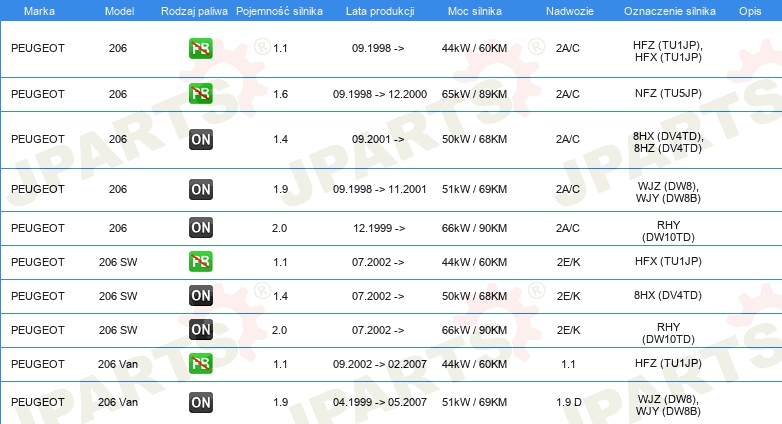Click the Nadwozie column header
This screenshot has width=782, height=424.
[x=570, y=11]
